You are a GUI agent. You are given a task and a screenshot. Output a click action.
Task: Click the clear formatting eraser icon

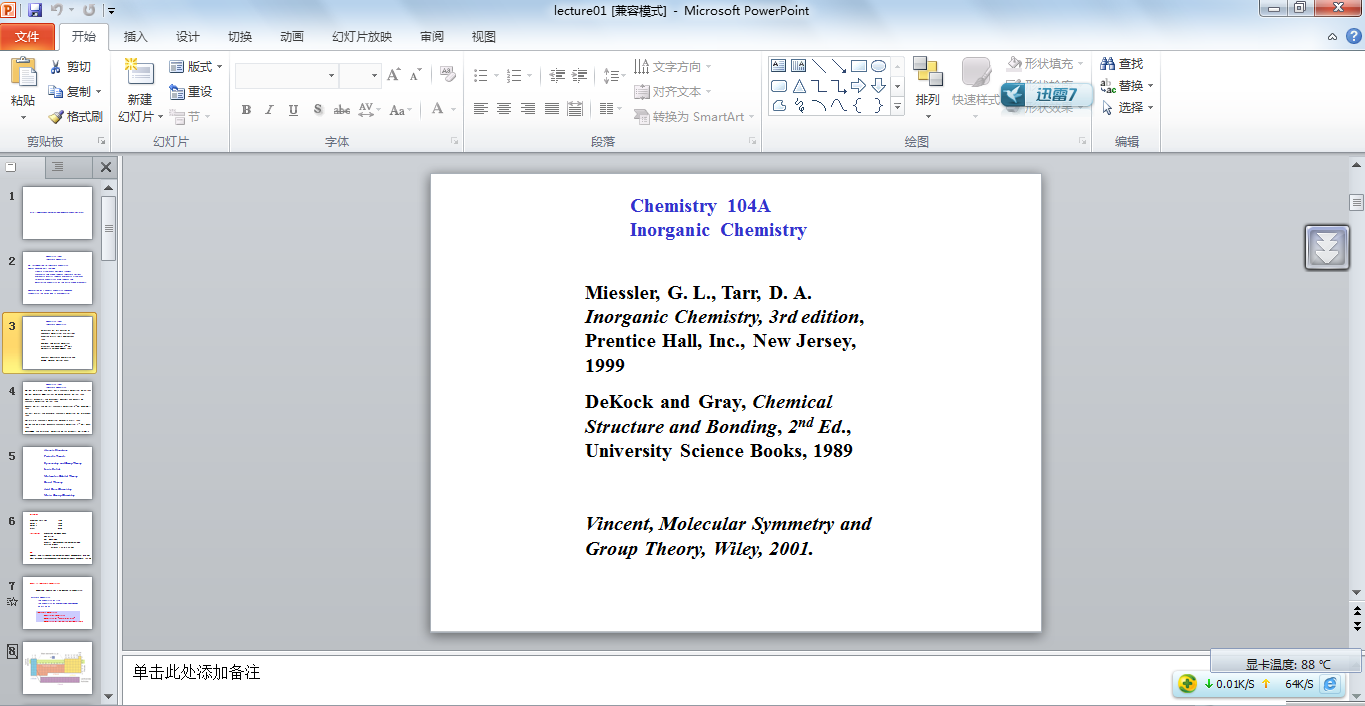(448, 75)
